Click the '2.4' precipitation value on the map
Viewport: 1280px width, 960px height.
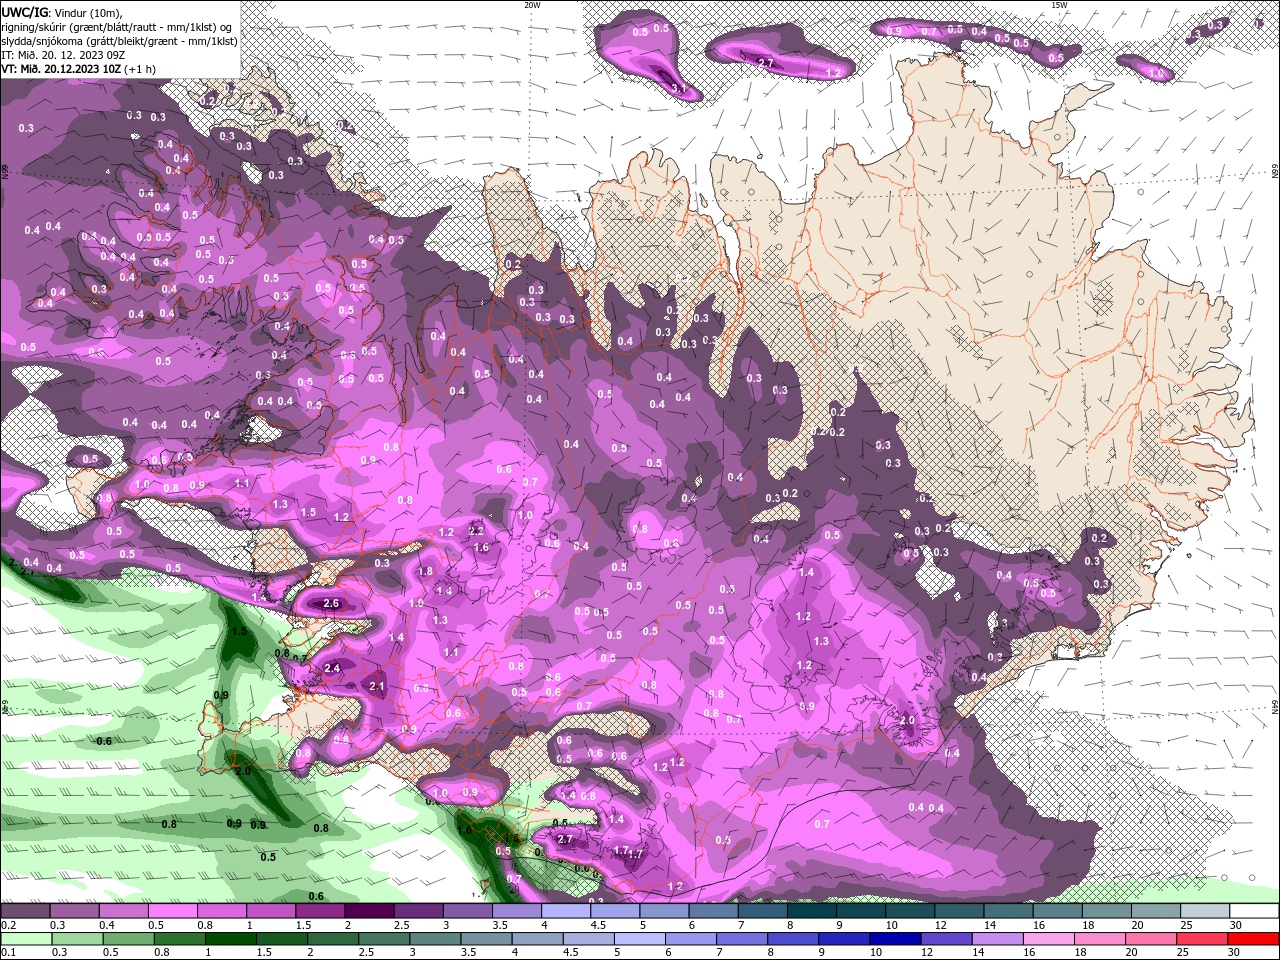coord(333,668)
